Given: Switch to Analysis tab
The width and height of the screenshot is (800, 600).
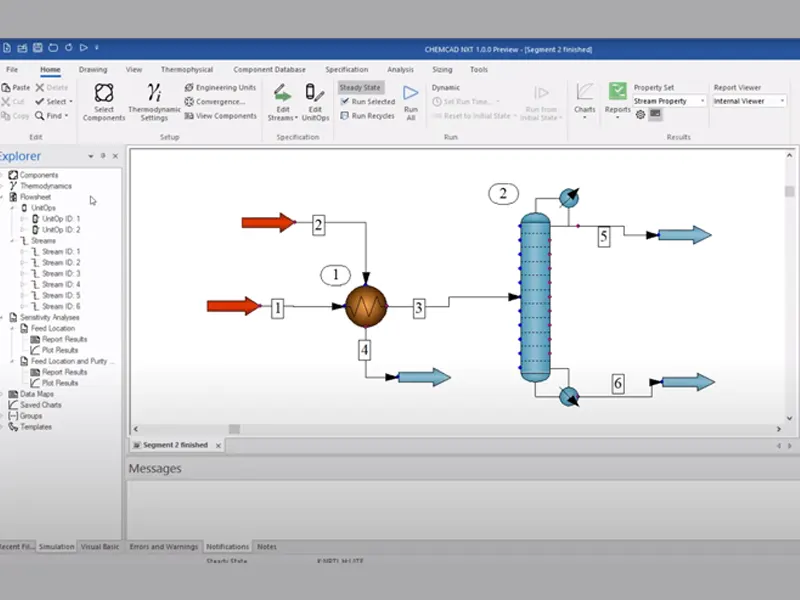Looking at the screenshot, I should (400, 69).
